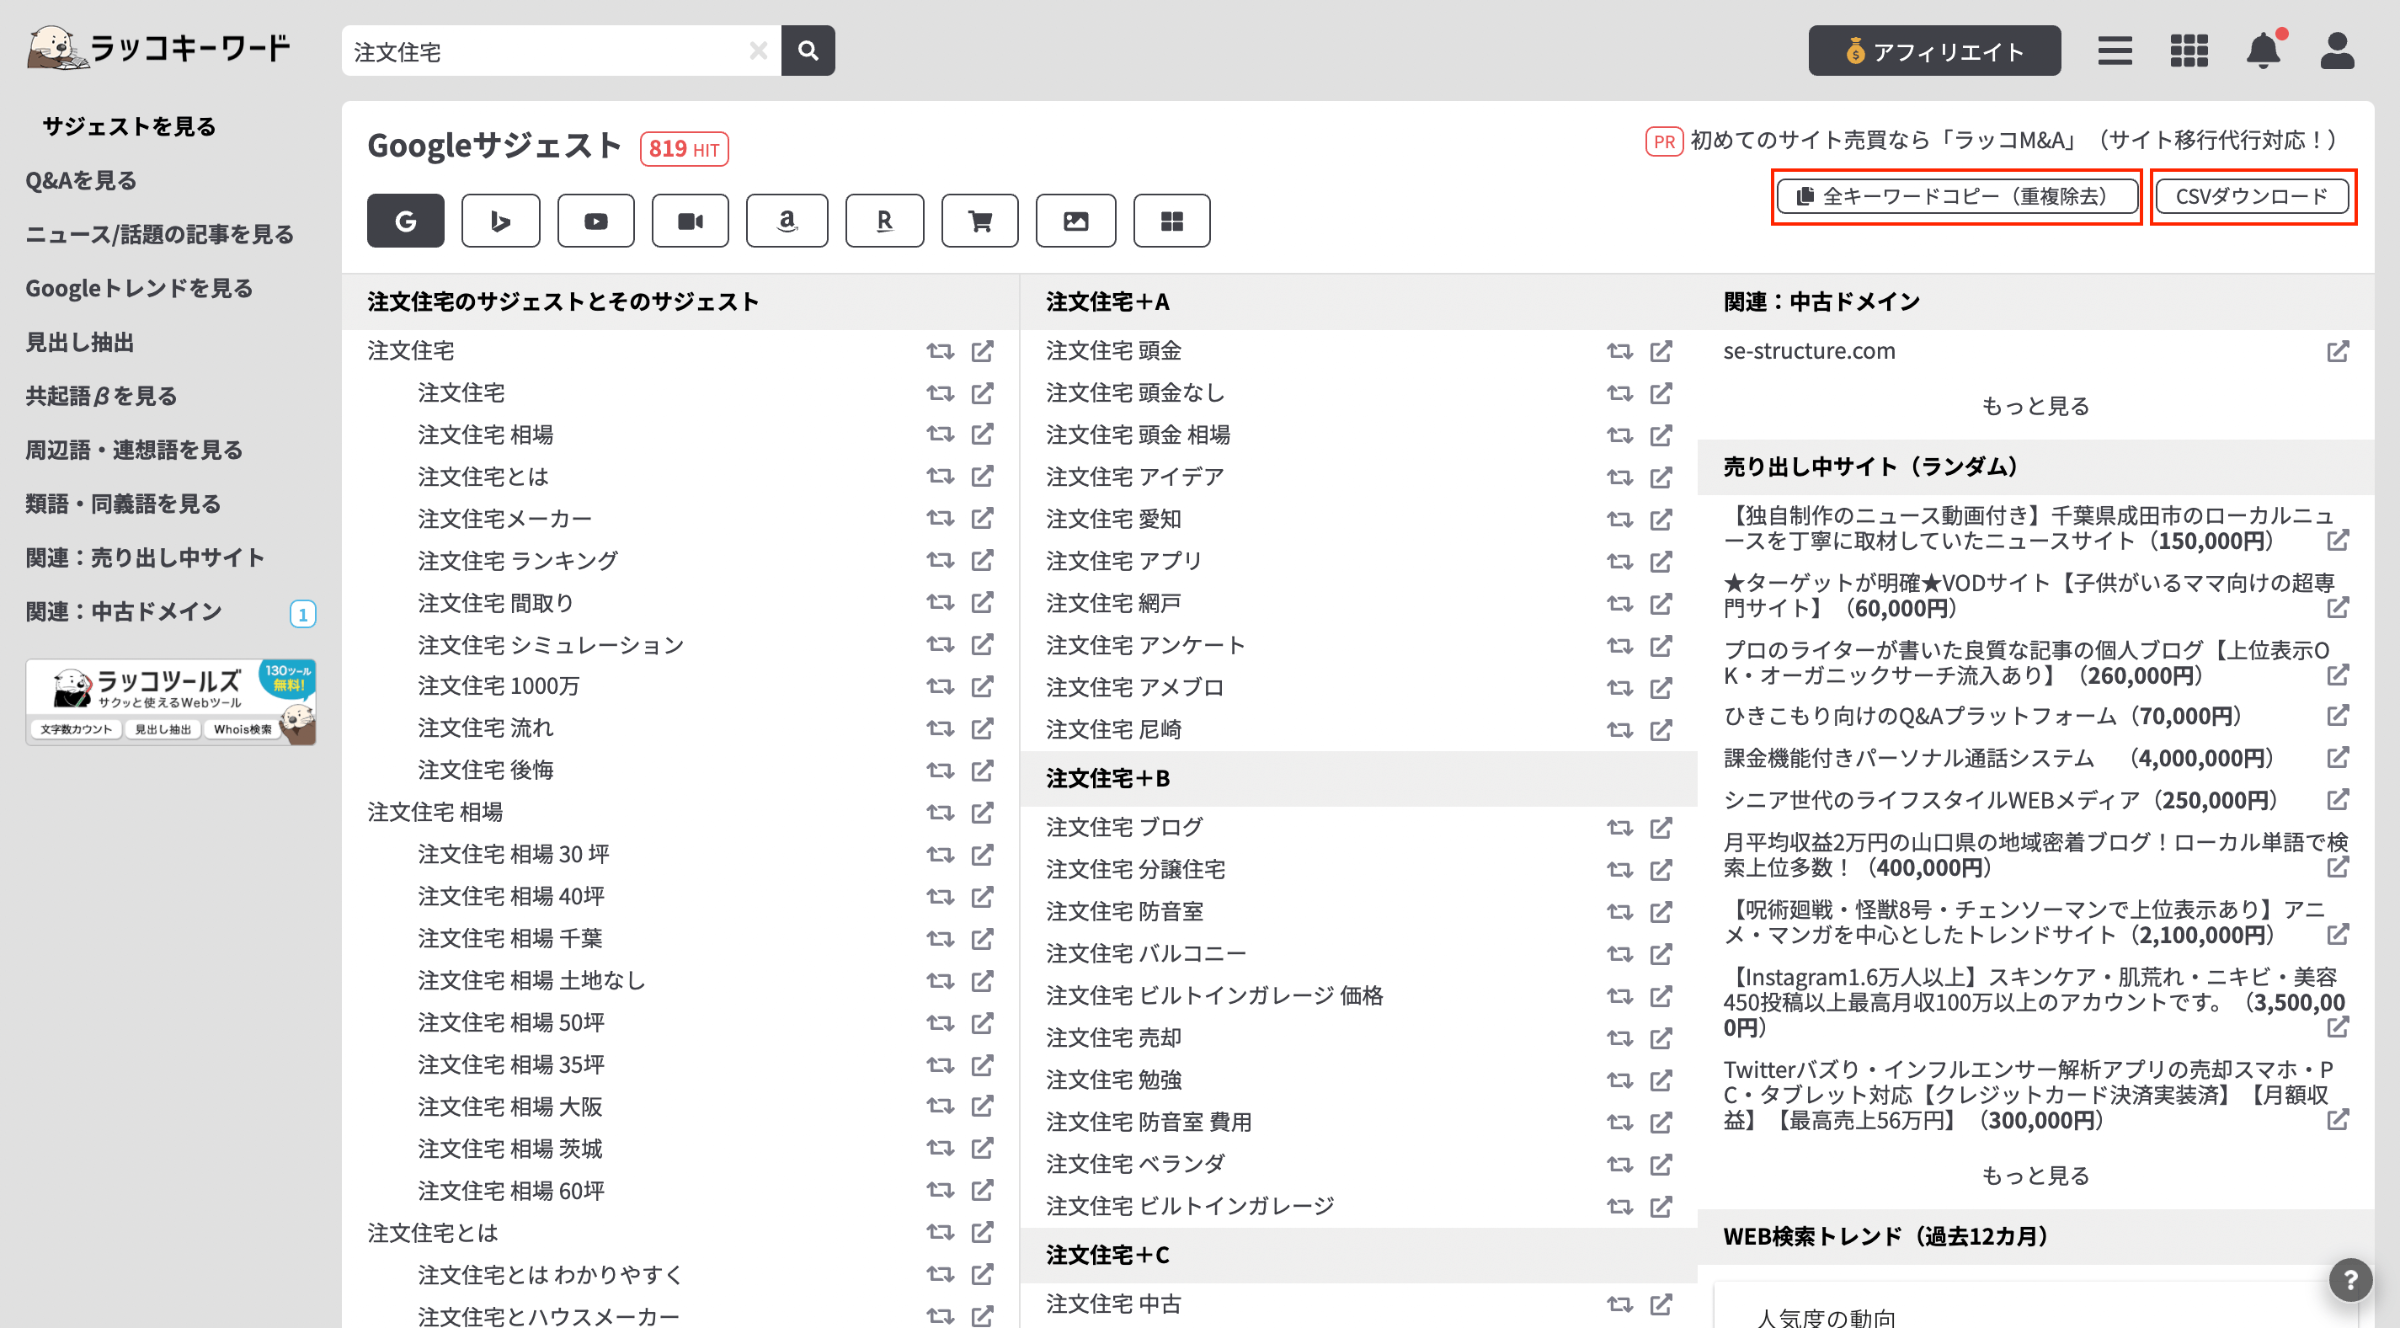This screenshot has height=1328, width=2400.
Task: Select the Rakuten suggest source icon
Action: point(884,221)
